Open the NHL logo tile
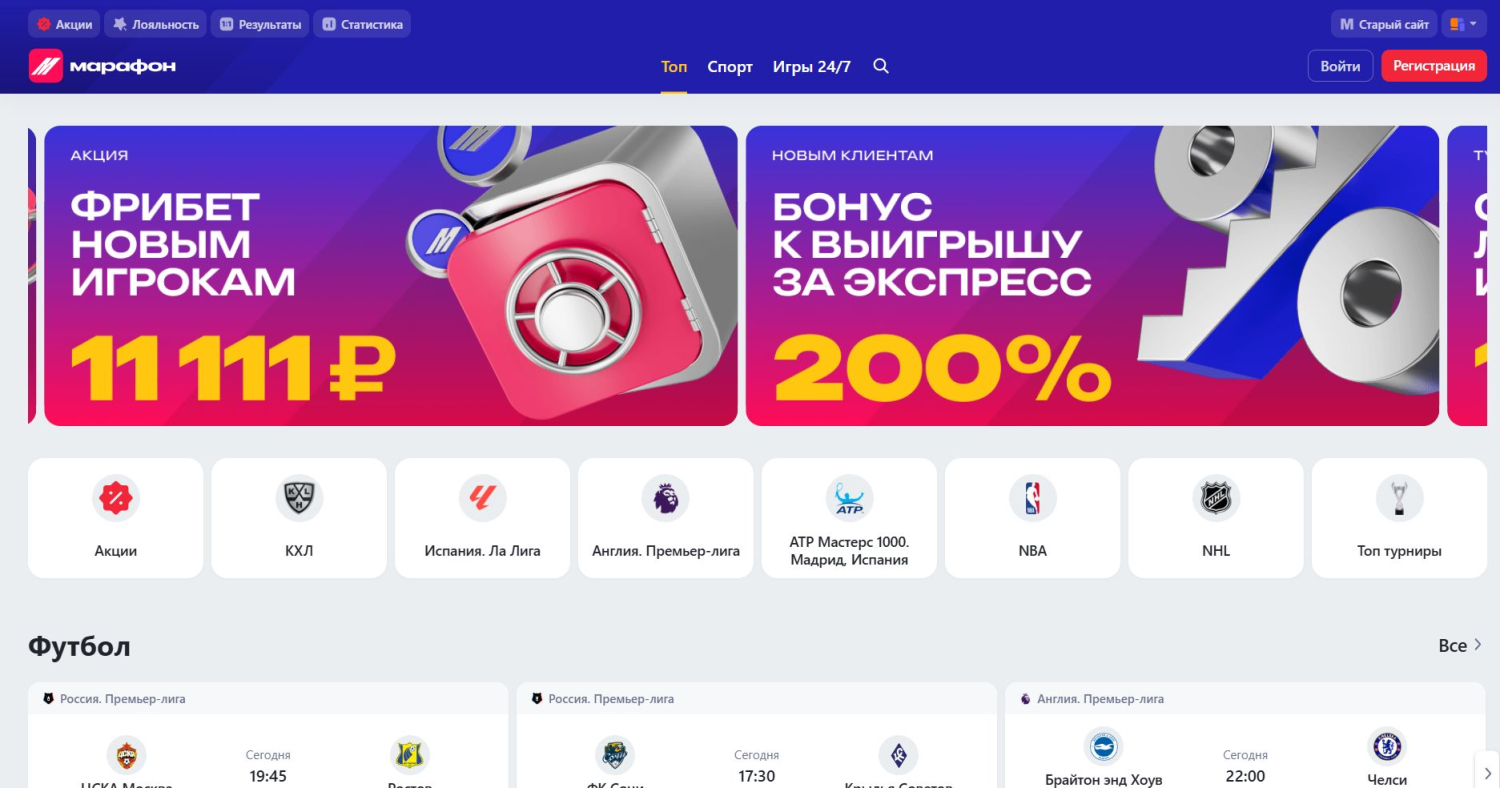The height and width of the screenshot is (788, 1500). pos(1216,518)
